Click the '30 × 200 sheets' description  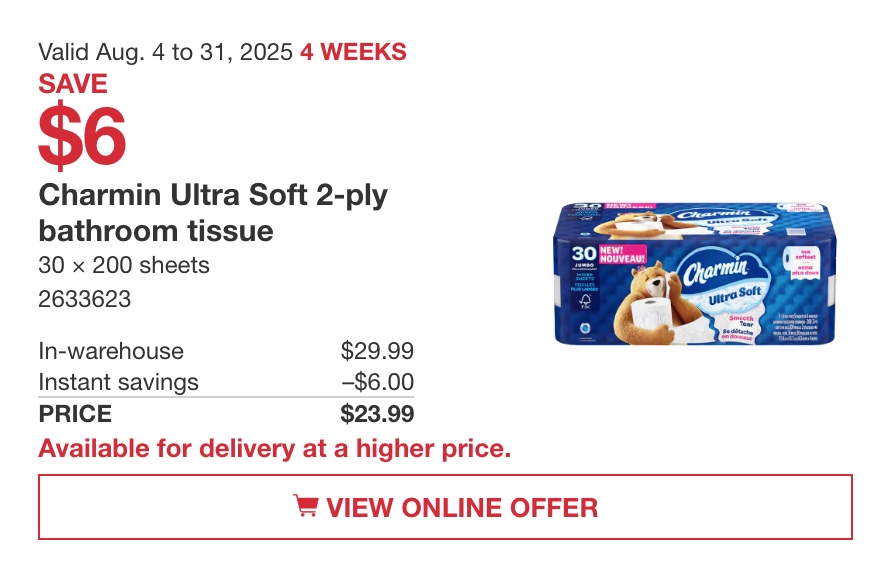click(x=124, y=265)
